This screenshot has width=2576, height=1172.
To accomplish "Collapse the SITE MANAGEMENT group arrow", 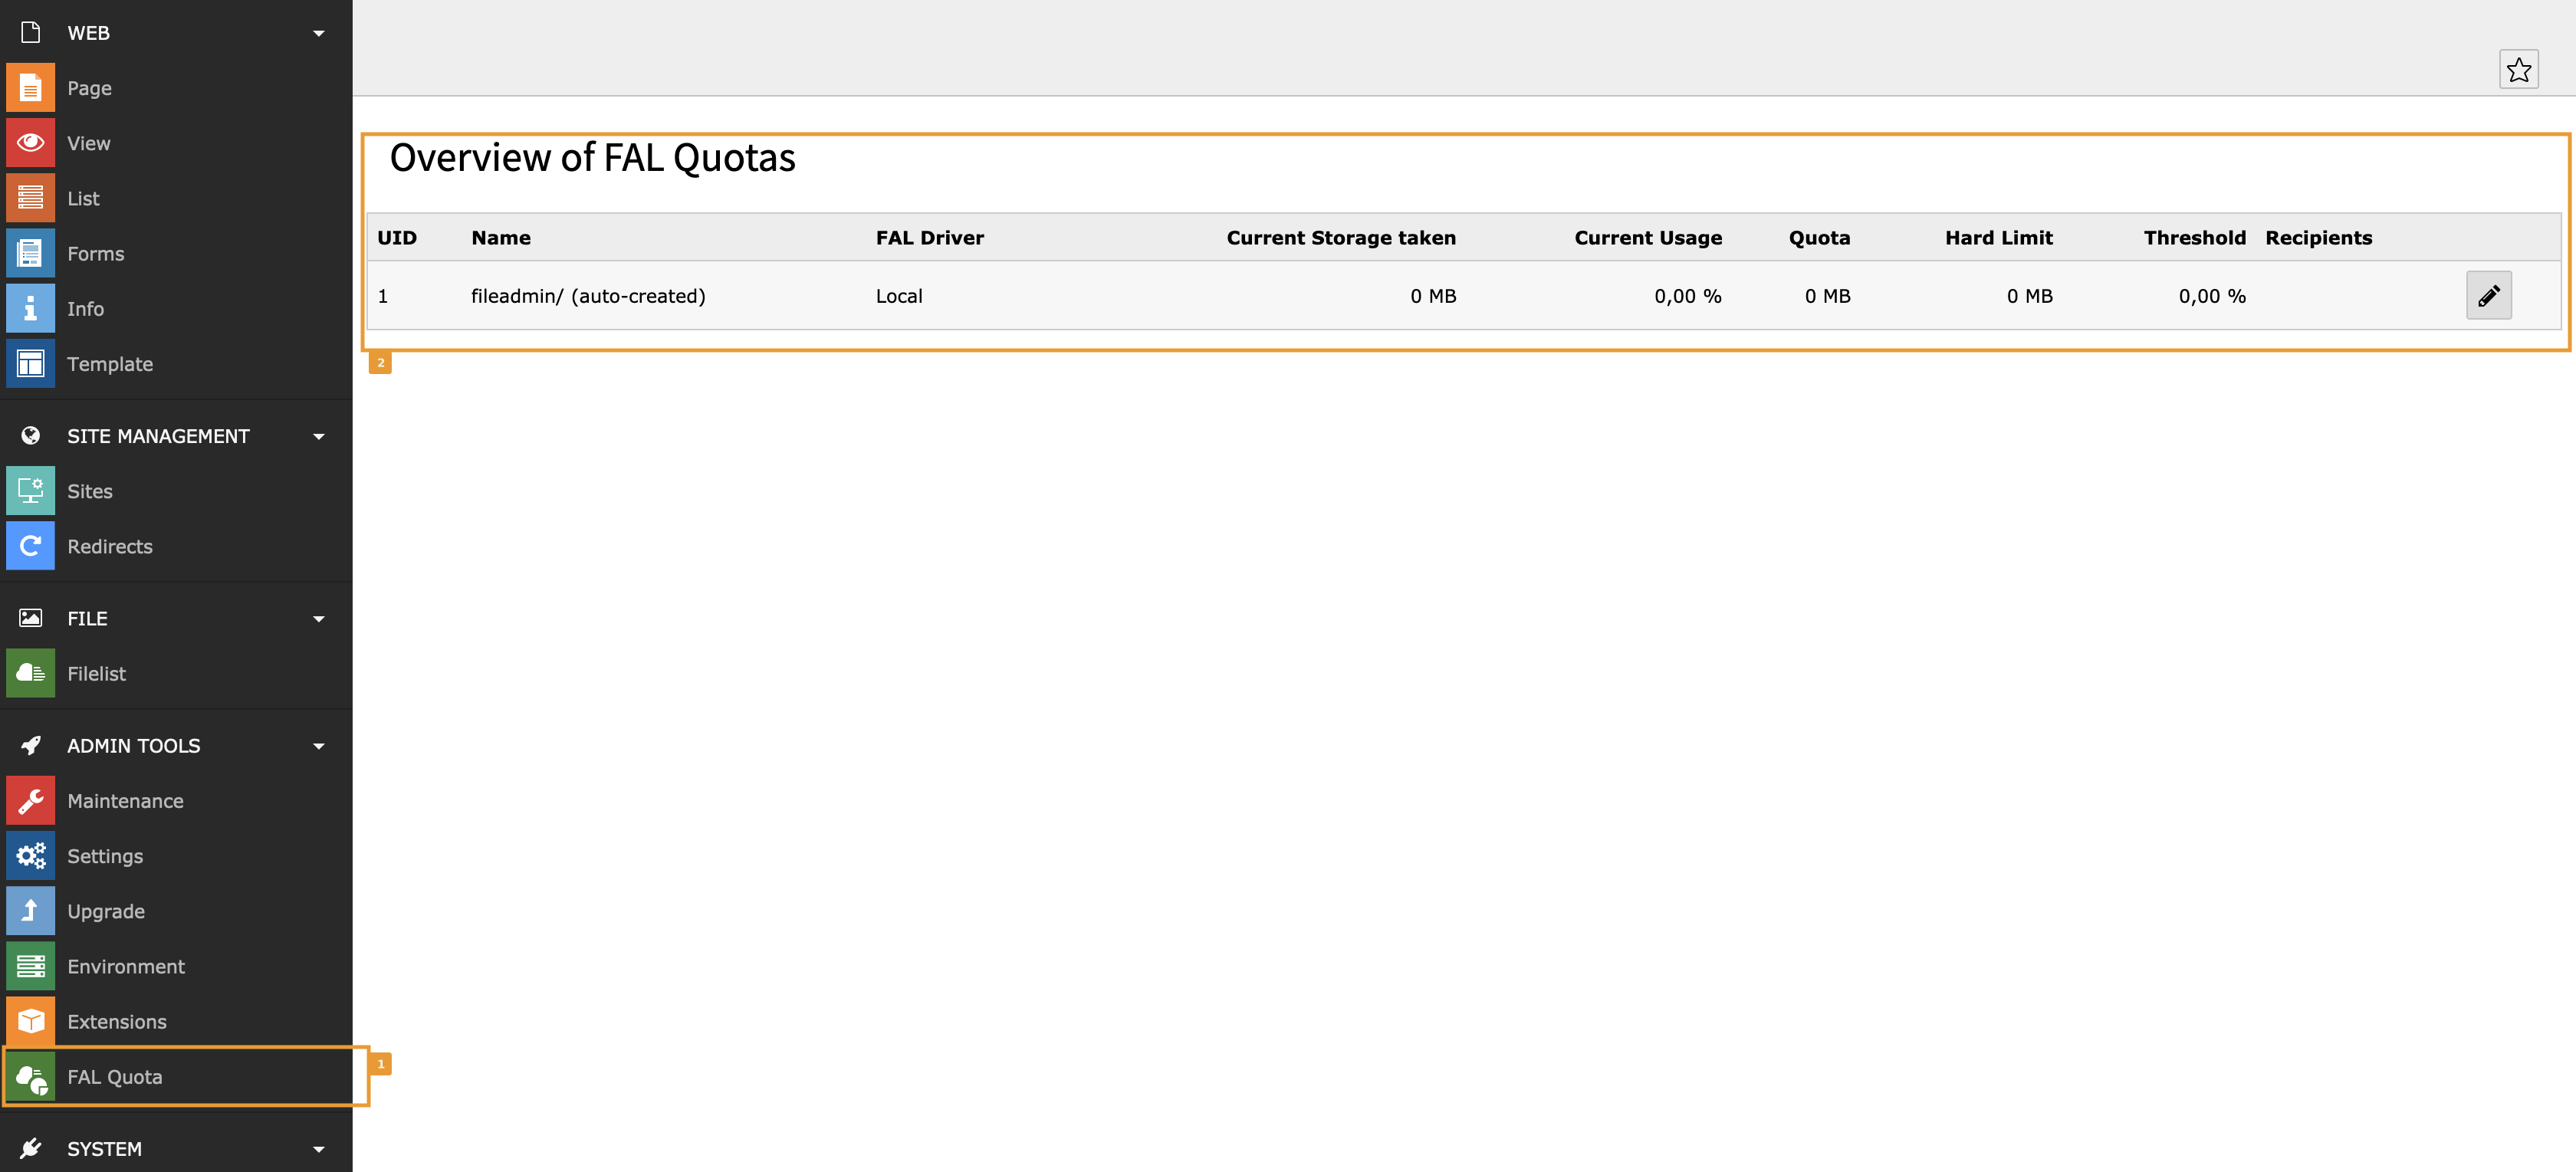I will click(318, 437).
